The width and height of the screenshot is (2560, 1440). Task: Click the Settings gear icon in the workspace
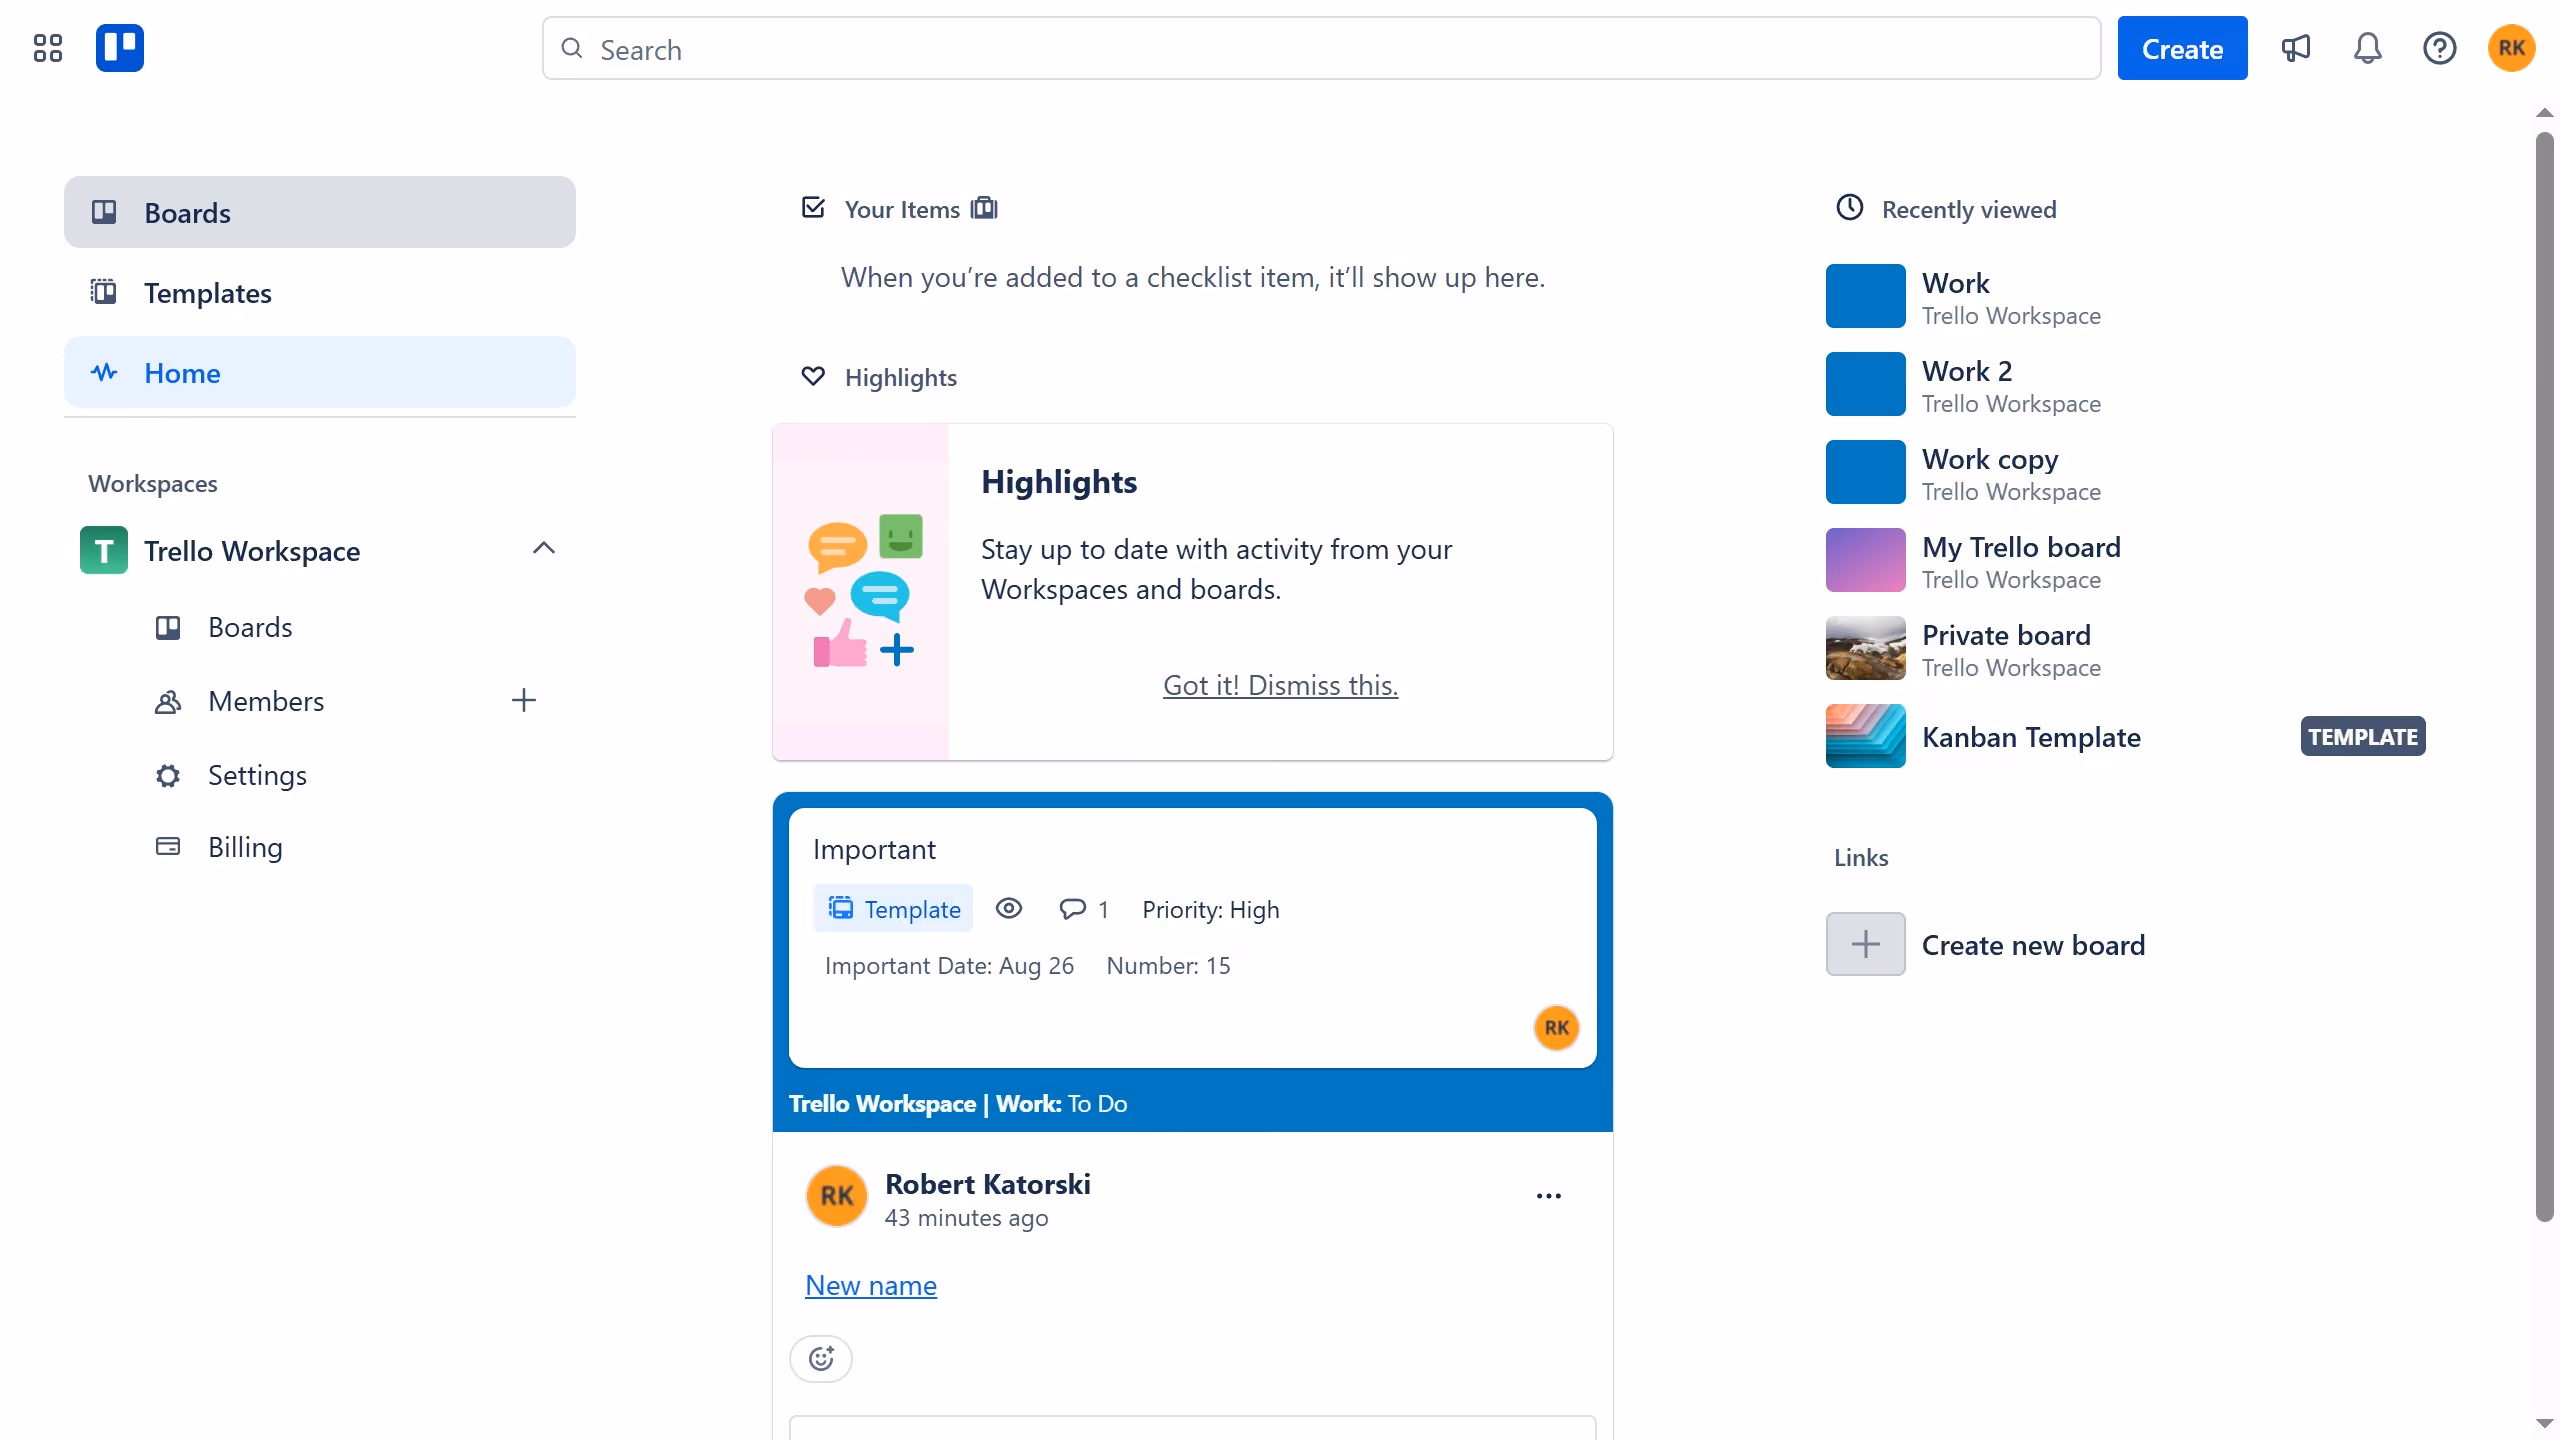point(168,775)
